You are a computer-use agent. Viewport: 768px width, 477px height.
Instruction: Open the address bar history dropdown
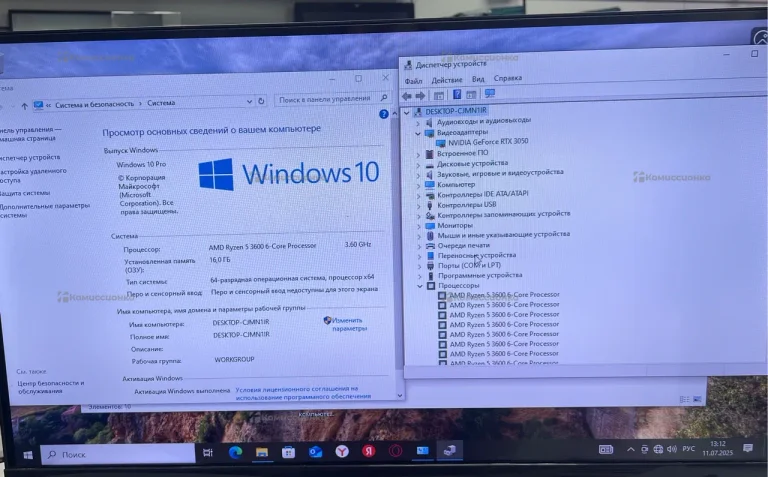point(249,101)
